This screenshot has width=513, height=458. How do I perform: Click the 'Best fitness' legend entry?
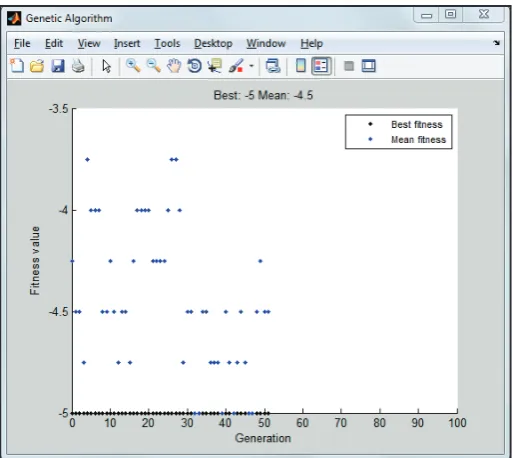coord(417,125)
